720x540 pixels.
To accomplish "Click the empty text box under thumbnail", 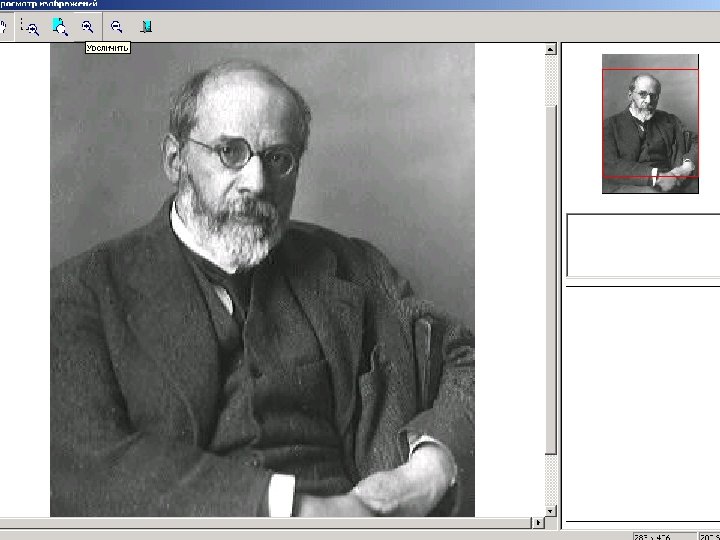I will 643,246.
